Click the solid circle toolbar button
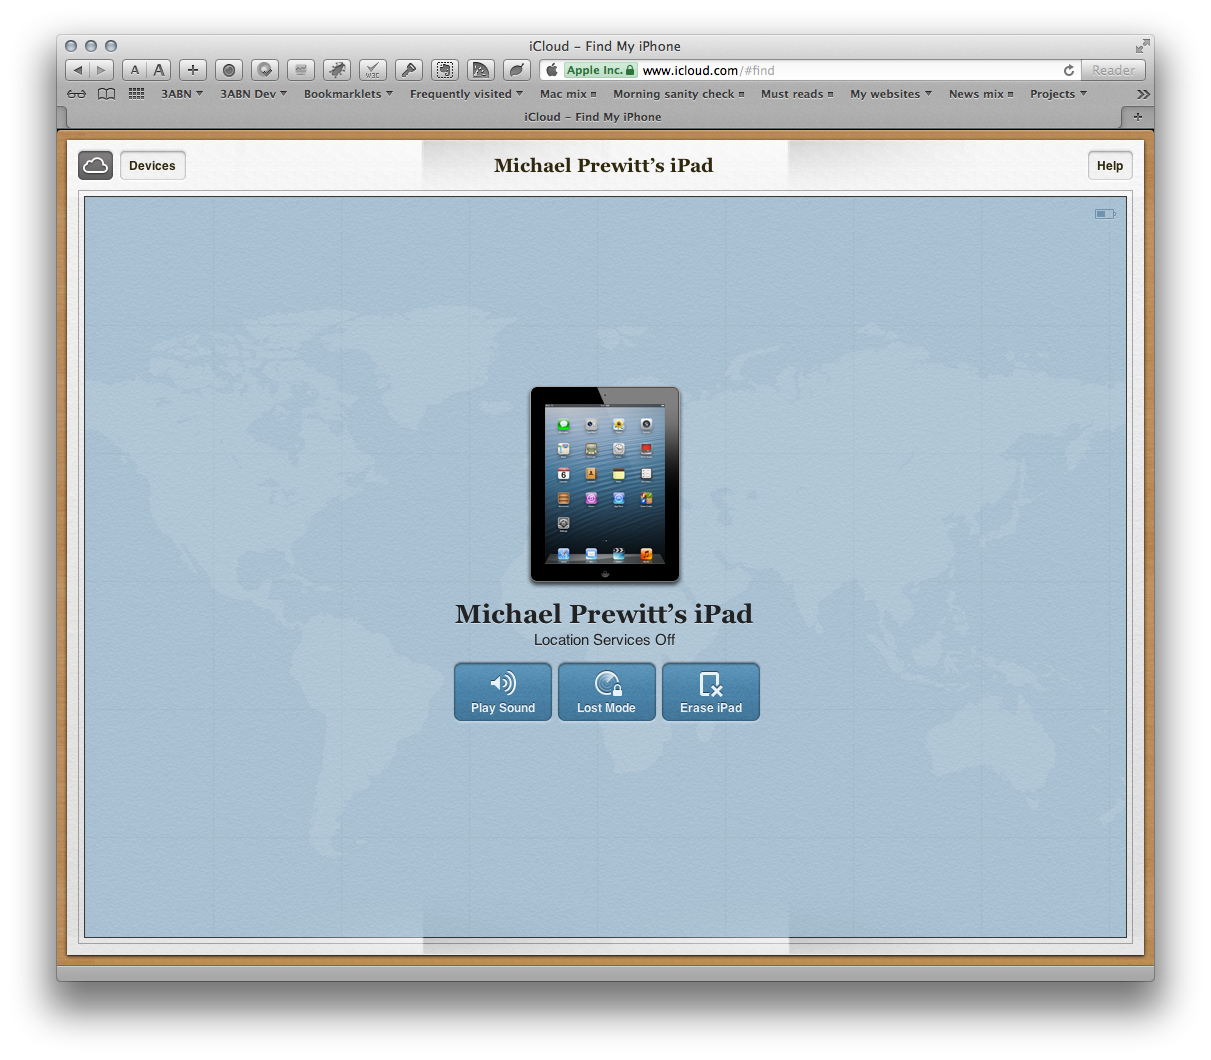This screenshot has width=1211, height=1060. coord(229,70)
